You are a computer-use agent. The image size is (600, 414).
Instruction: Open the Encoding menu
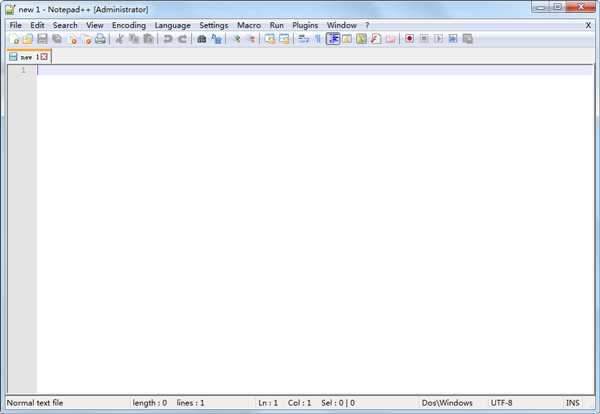tap(129, 25)
